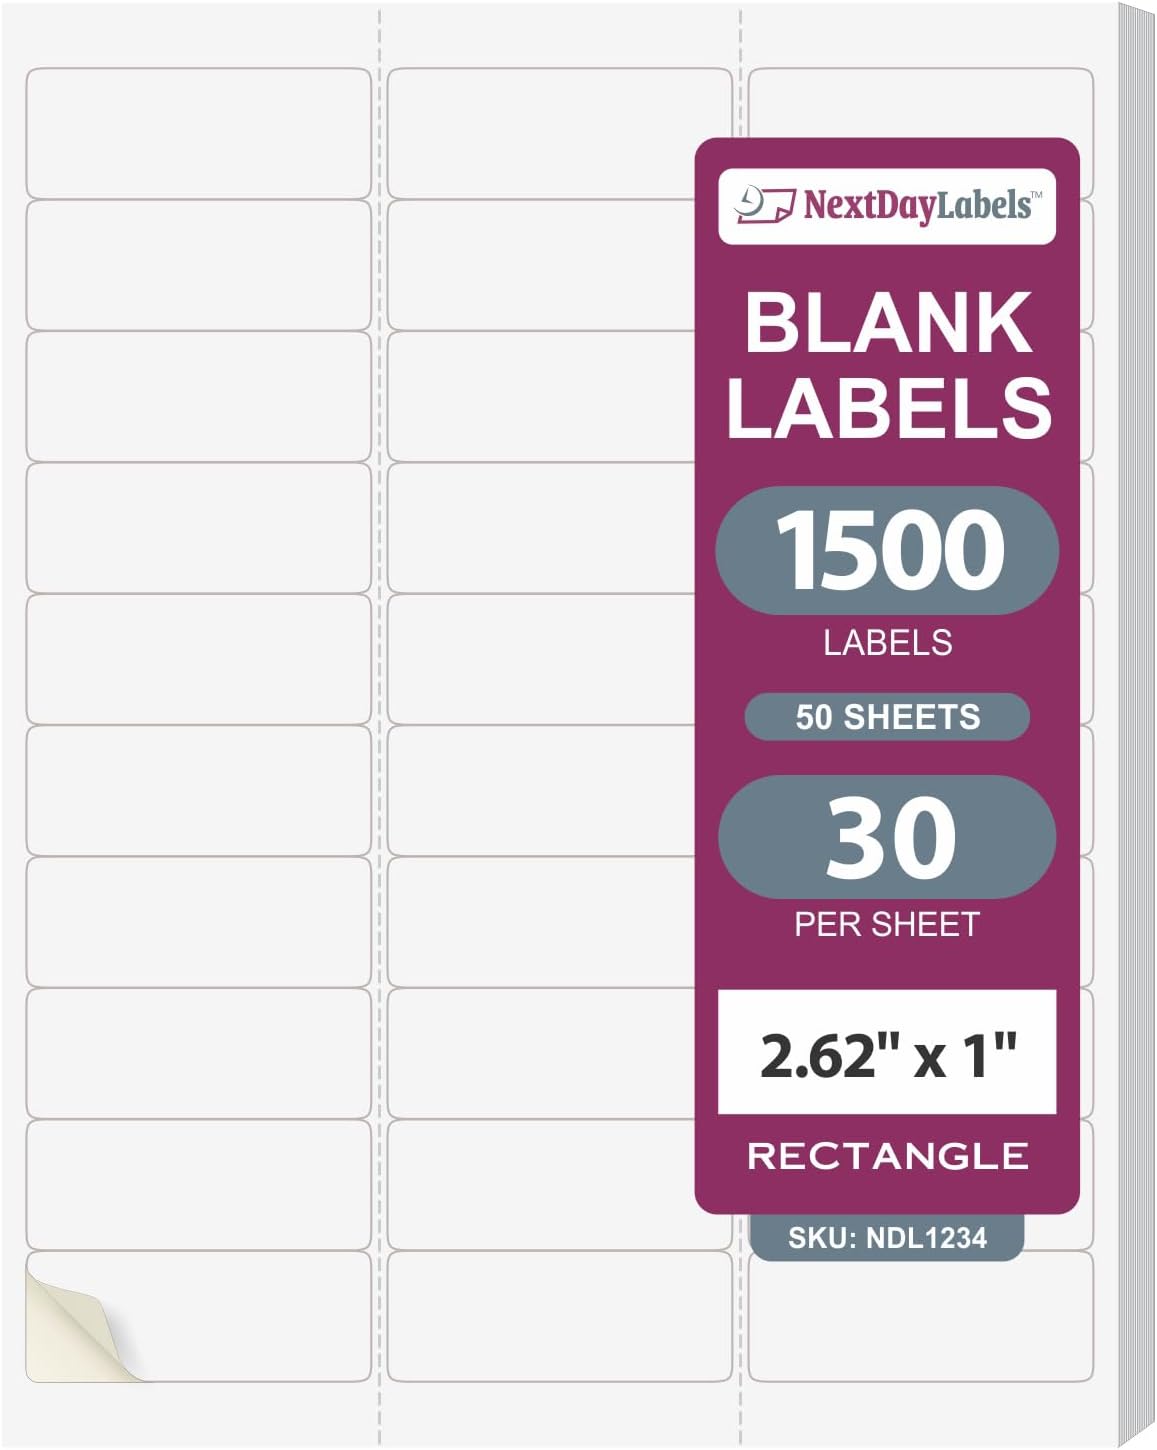Image resolution: width=1157 pixels, height=1450 pixels.
Task: Click the RECTANGLE shape text
Action: click(x=888, y=1156)
